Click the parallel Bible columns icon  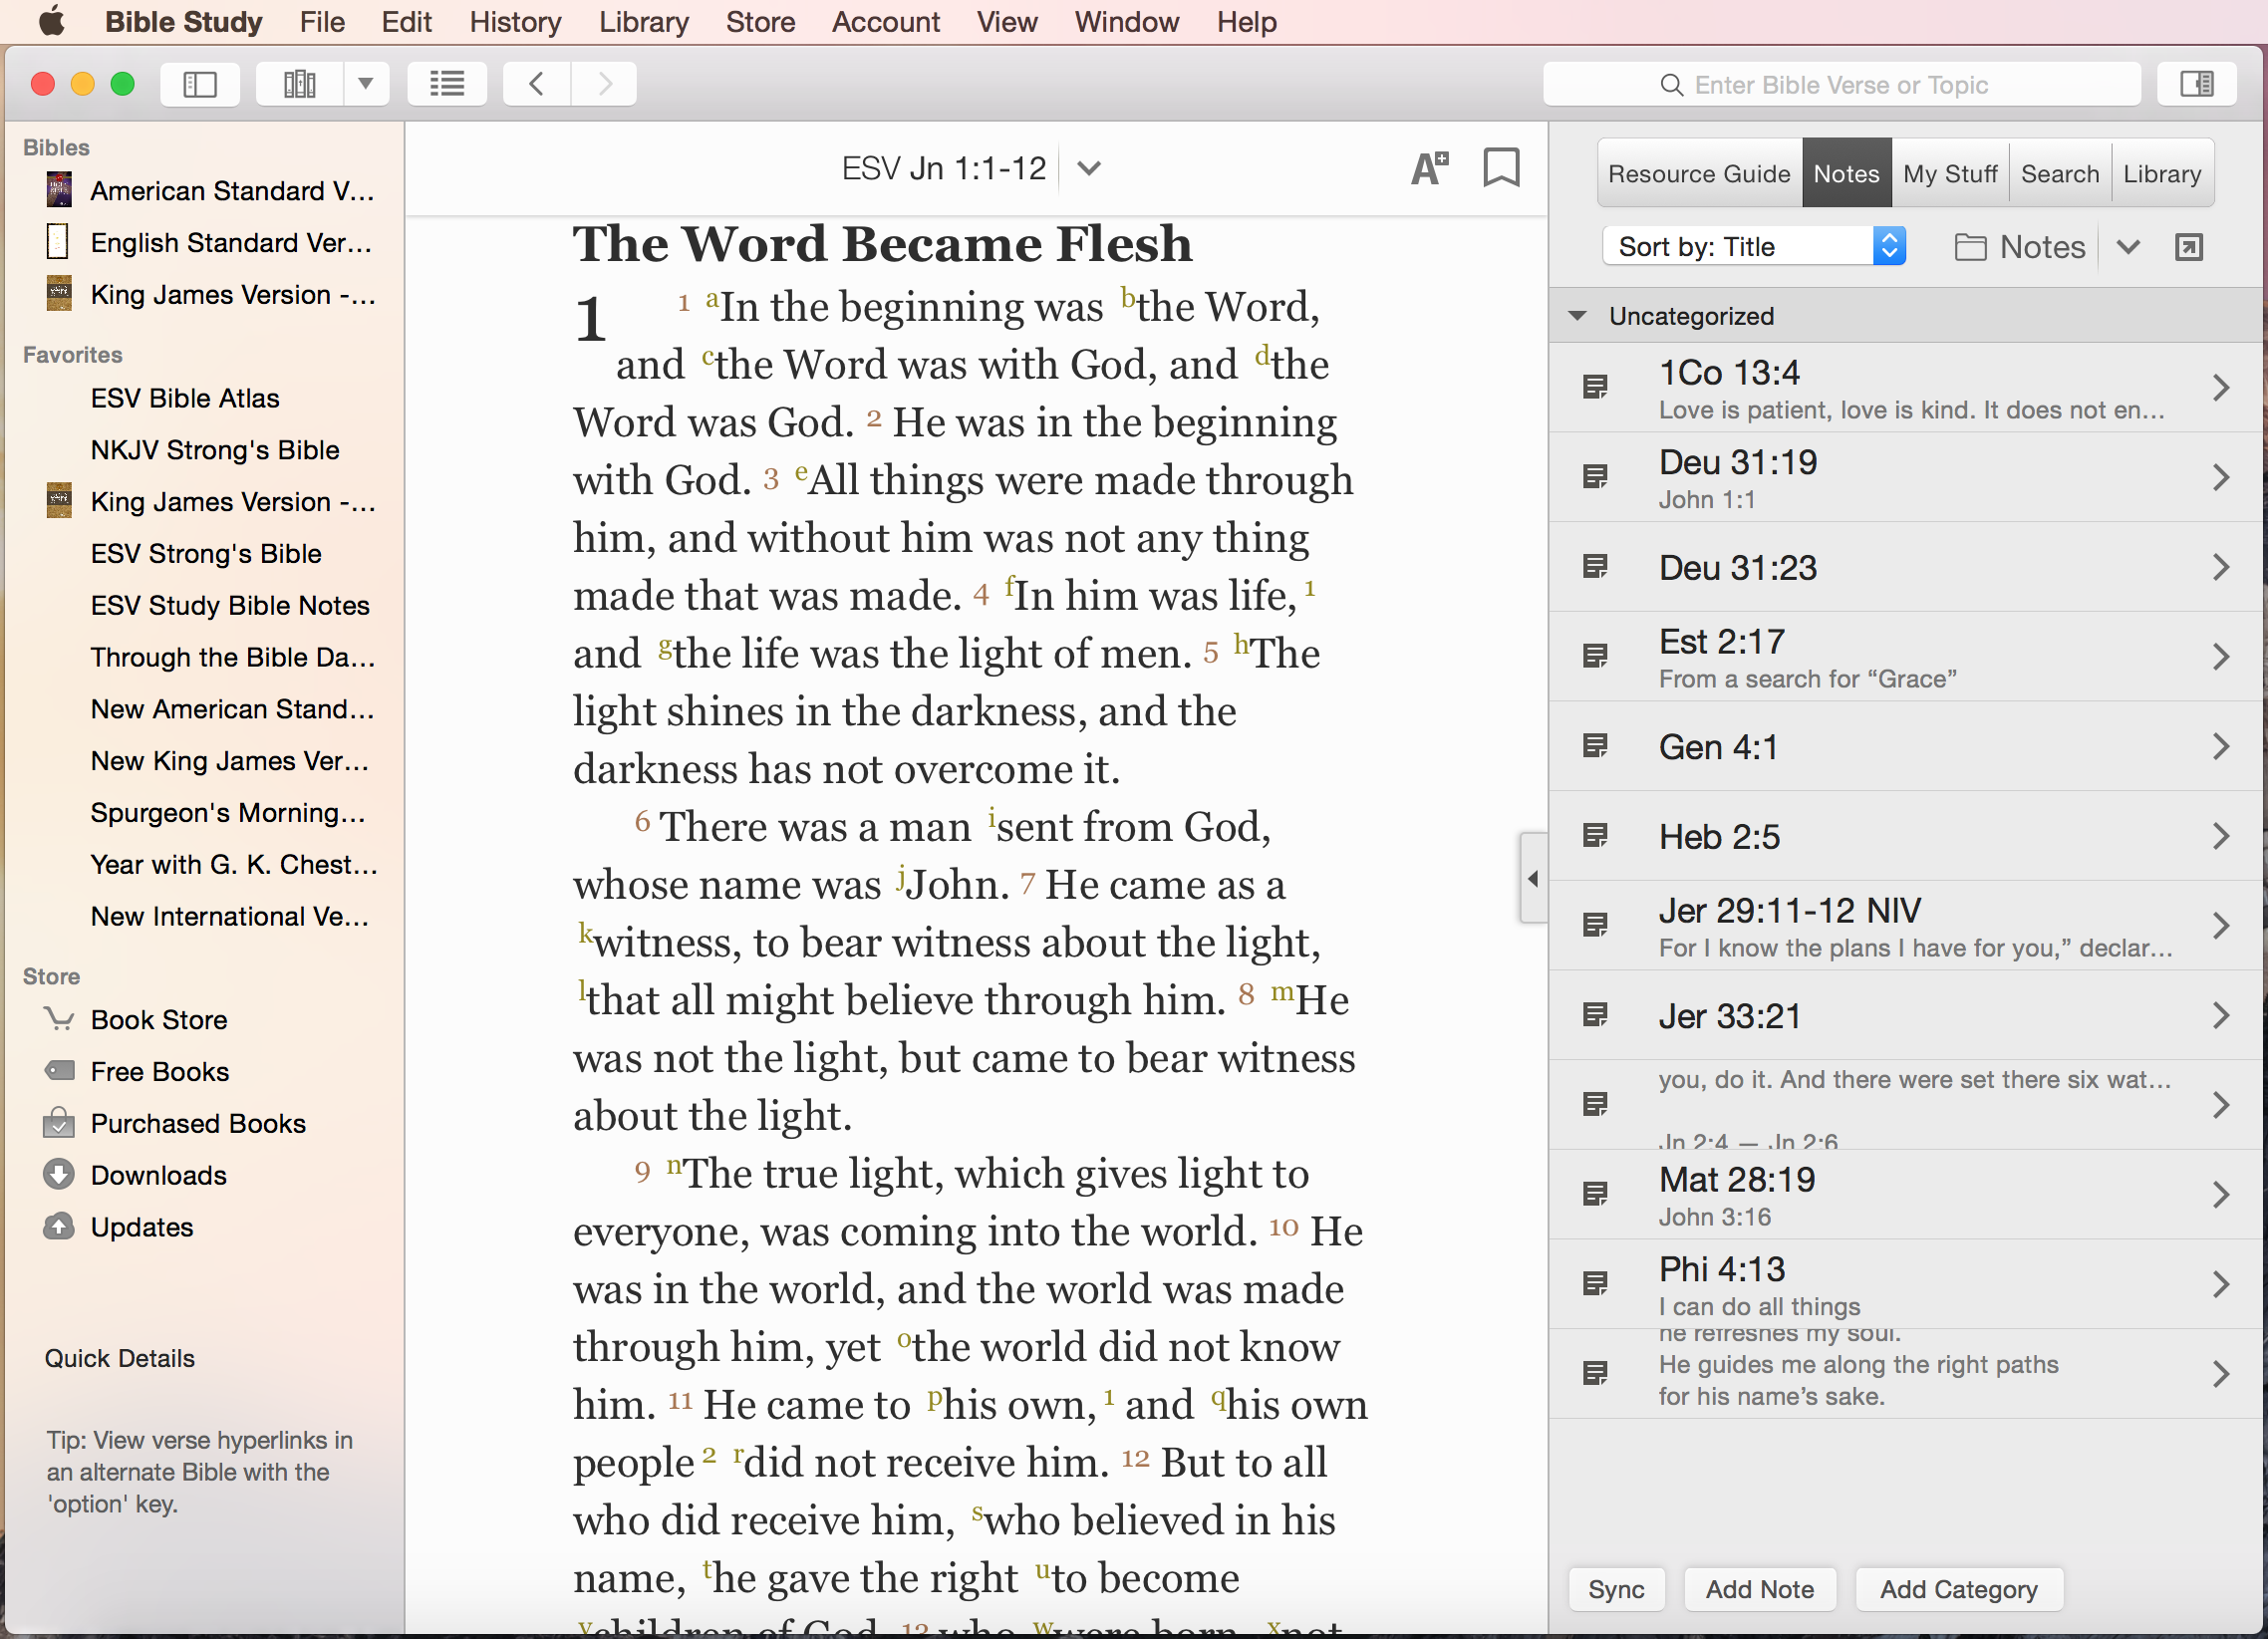[x=299, y=84]
